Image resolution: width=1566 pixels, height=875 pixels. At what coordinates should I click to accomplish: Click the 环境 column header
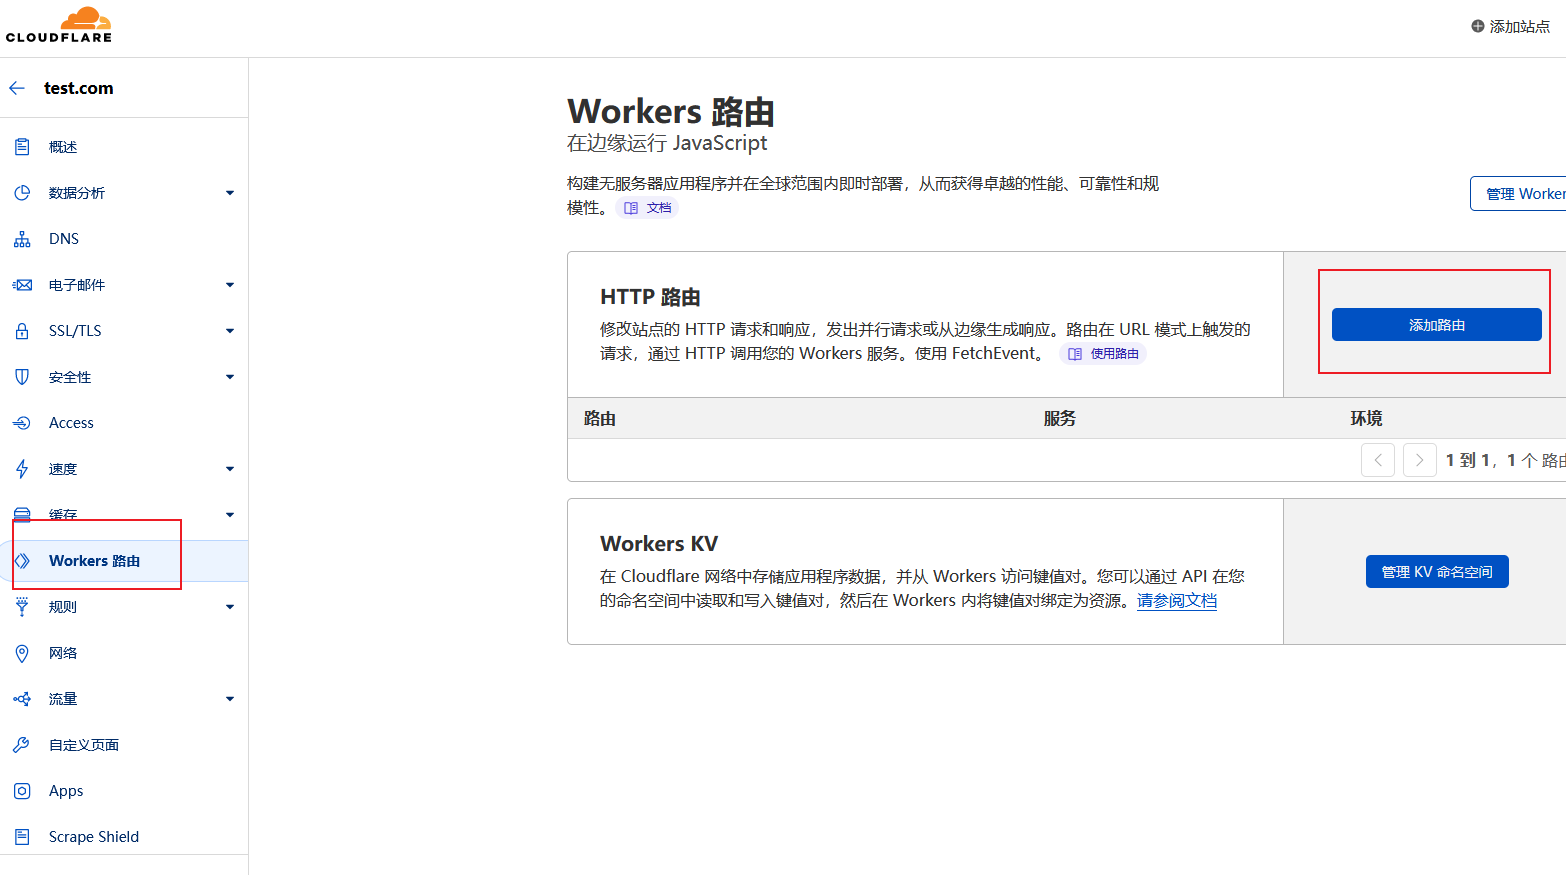click(1367, 419)
